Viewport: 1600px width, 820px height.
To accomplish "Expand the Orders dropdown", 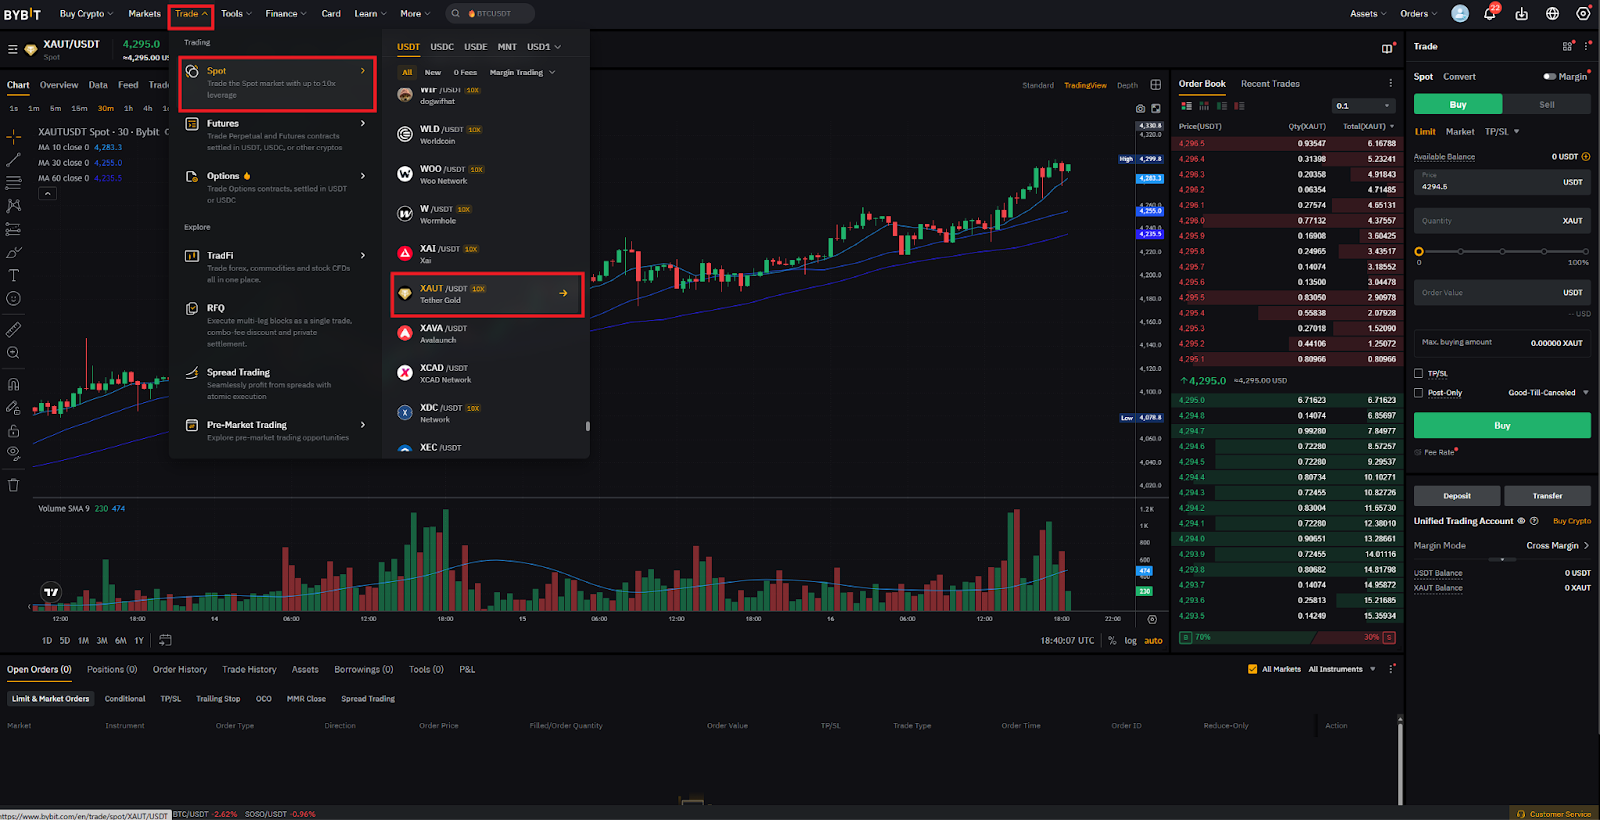I will coord(1418,14).
